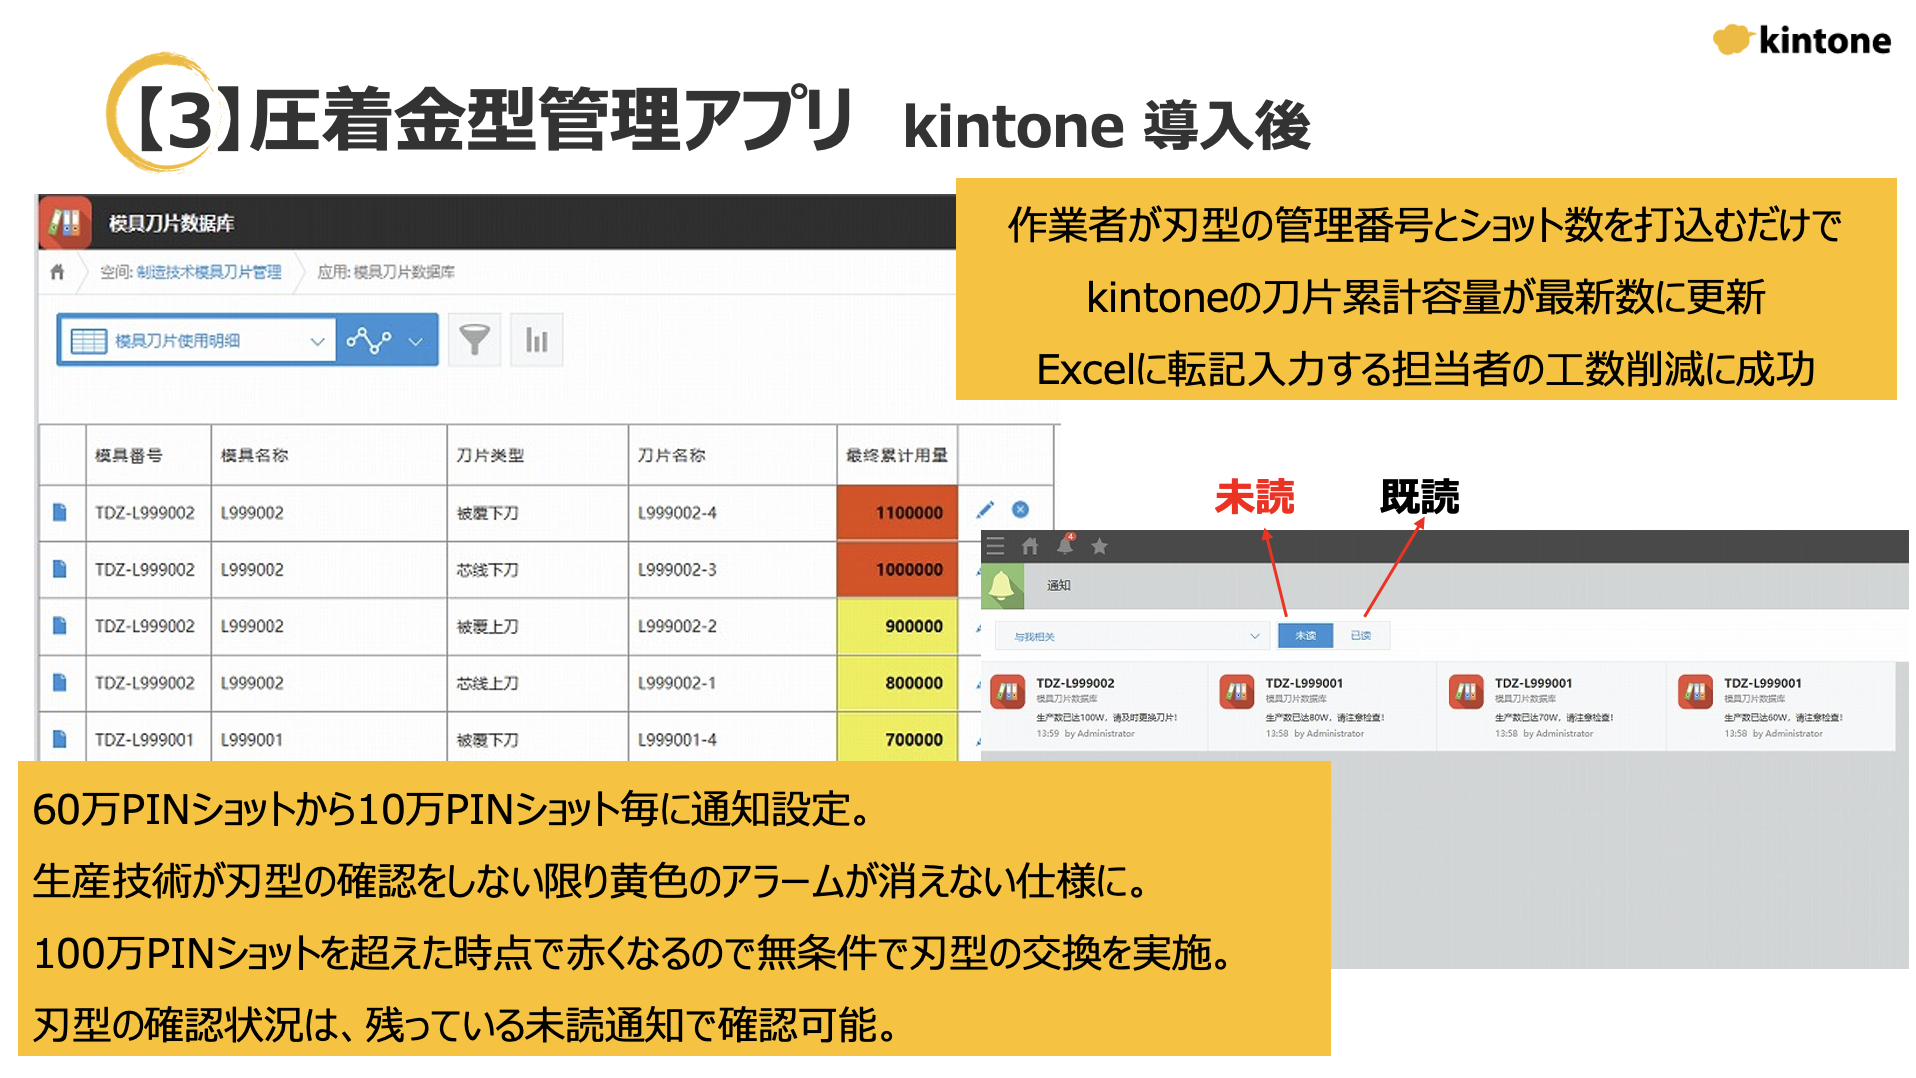The width and height of the screenshot is (1916, 1078).
Task: Click the pencil edit icon for L999002-4
Action: (985, 510)
